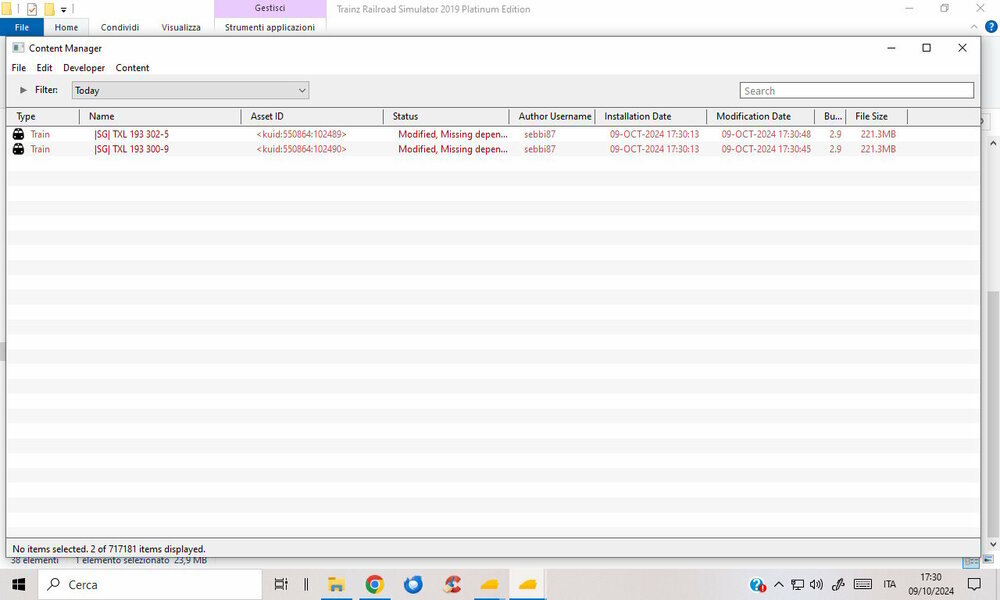Click Explorer large icons view button
Screen dimensions: 1000x600
pos(988,560)
